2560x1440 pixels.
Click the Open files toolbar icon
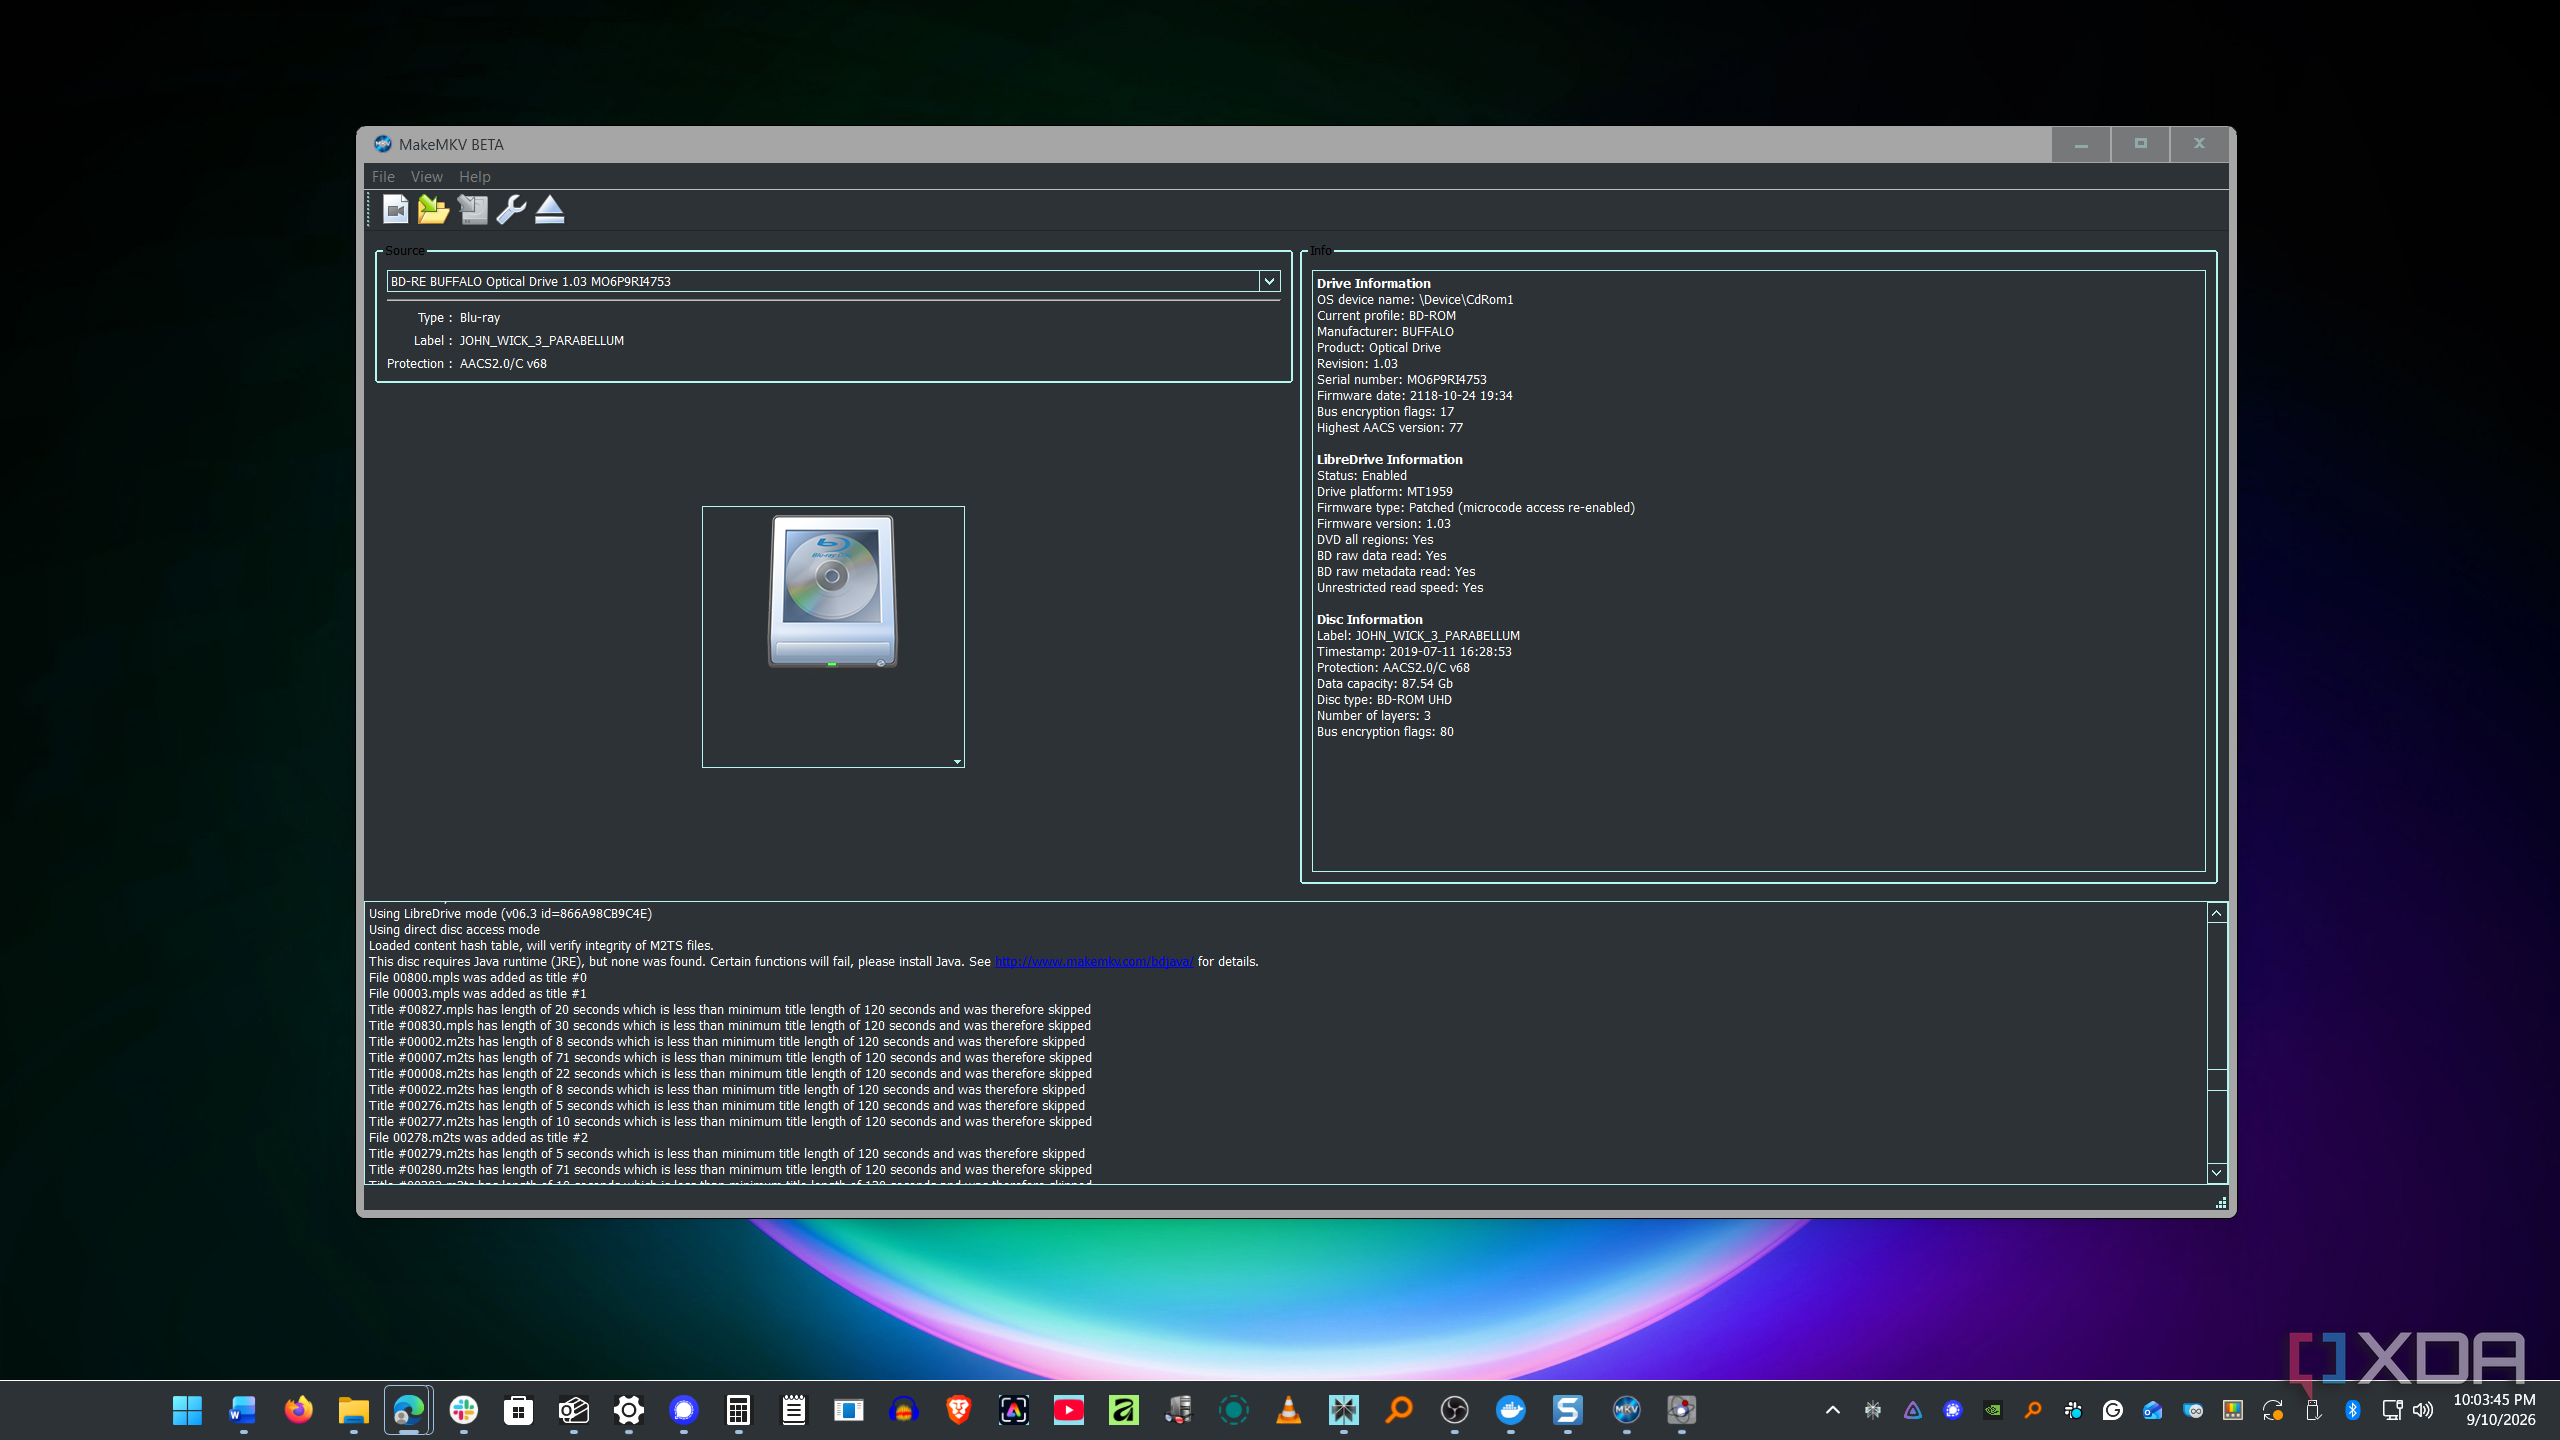click(396, 209)
